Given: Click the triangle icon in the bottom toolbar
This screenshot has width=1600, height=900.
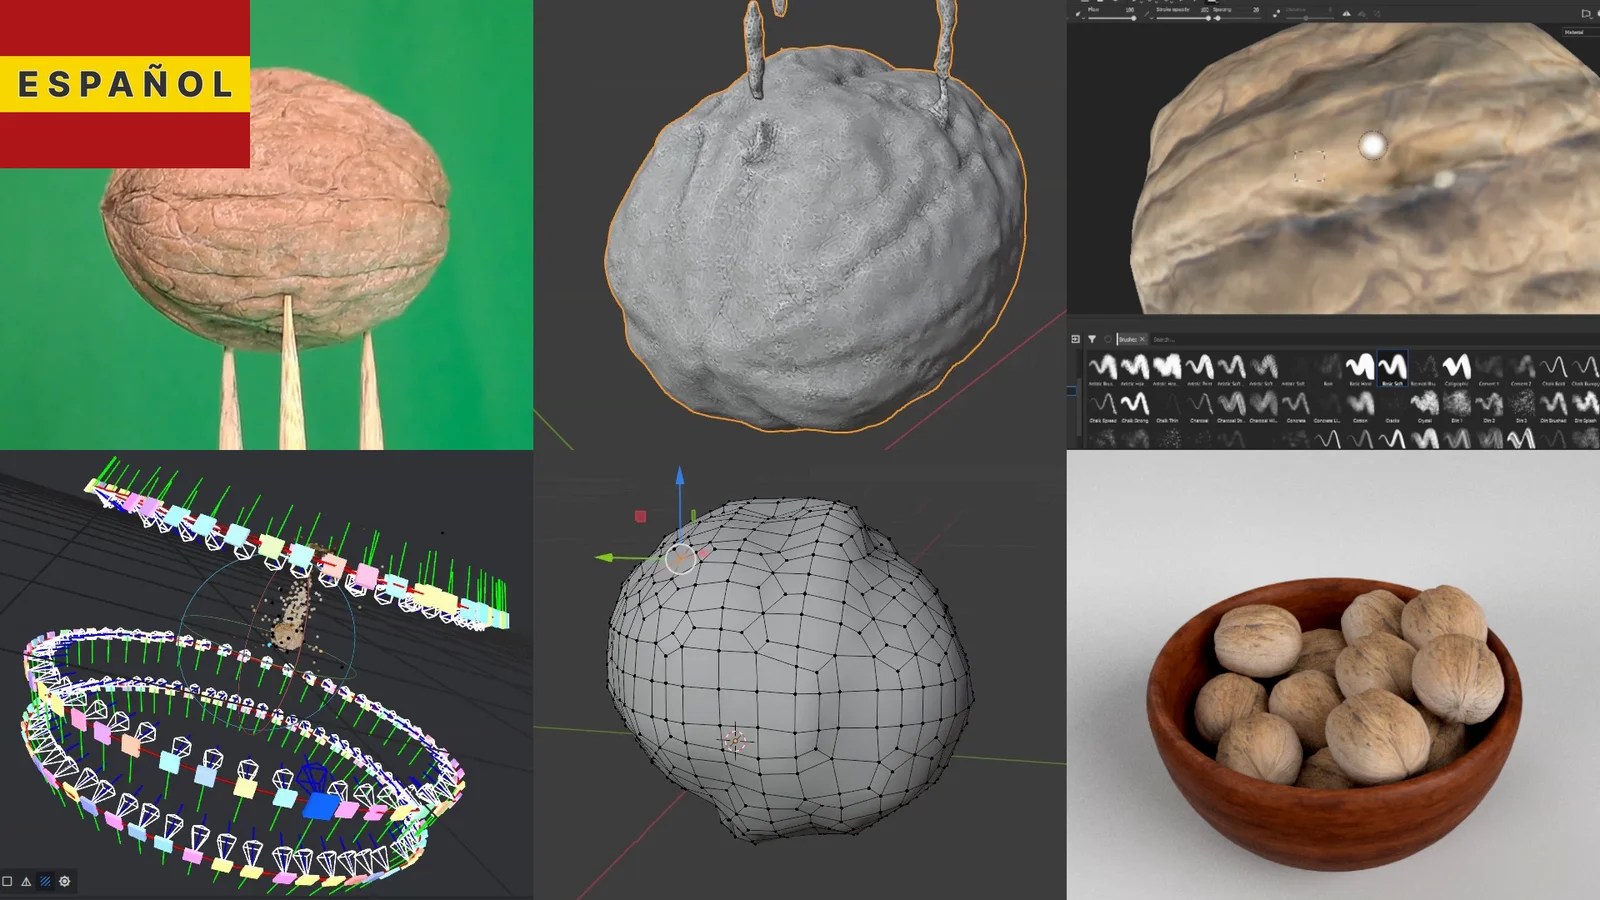Looking at the screenshot, I should [26, 881].
